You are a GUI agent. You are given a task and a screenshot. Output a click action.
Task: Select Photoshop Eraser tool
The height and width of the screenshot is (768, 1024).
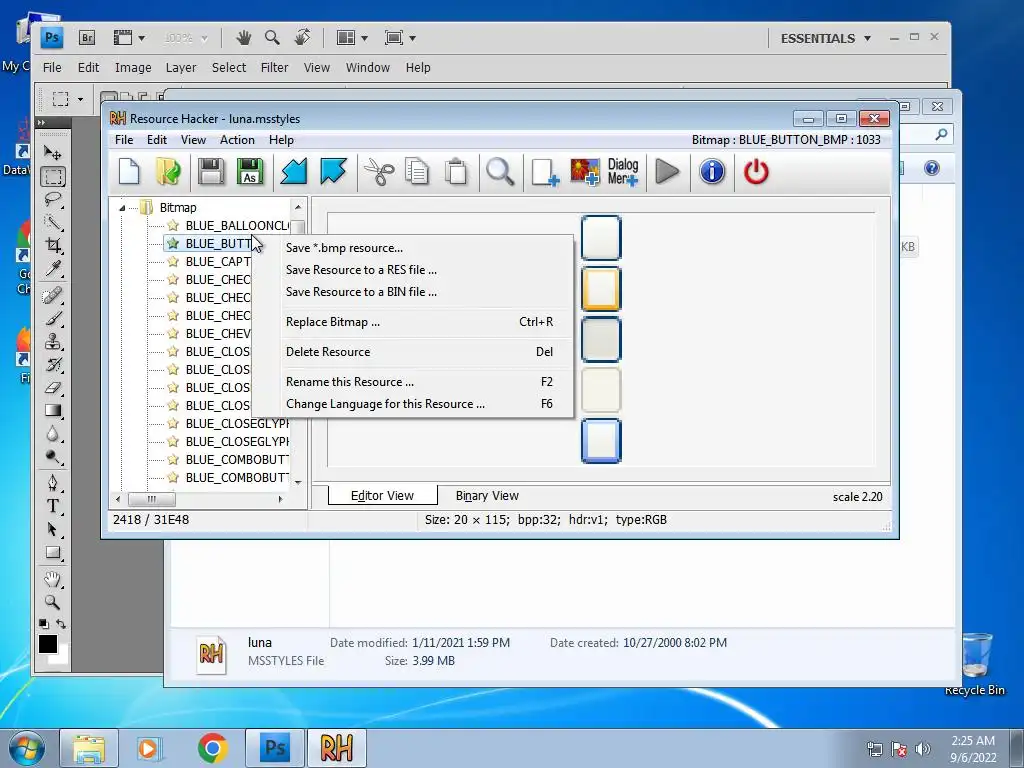tap(53, 388)
